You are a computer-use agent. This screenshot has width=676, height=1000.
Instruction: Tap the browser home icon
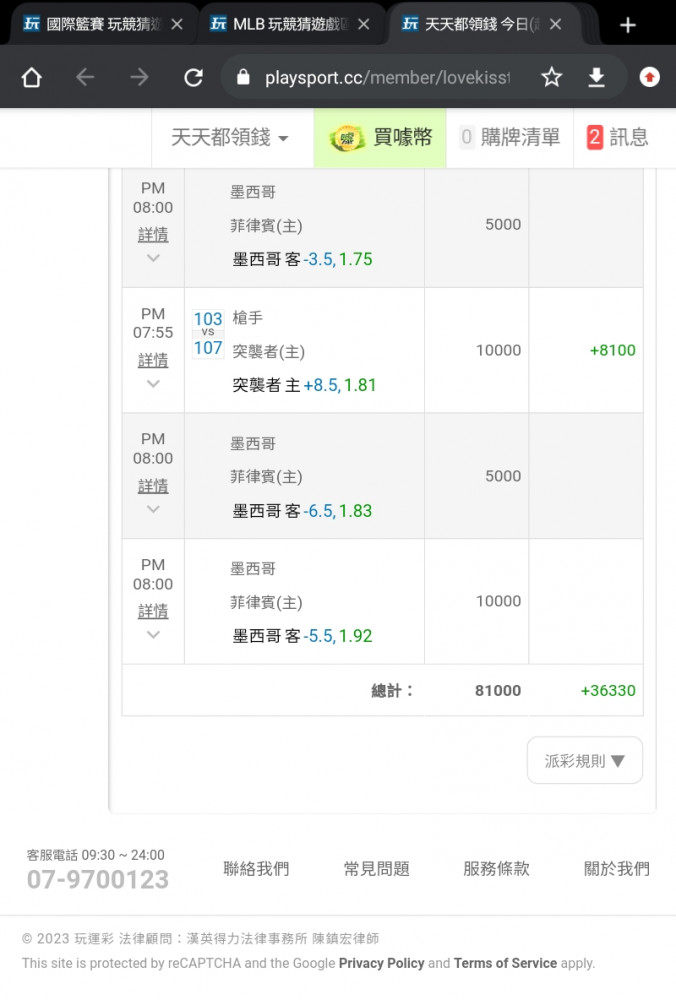coord(32,78)
